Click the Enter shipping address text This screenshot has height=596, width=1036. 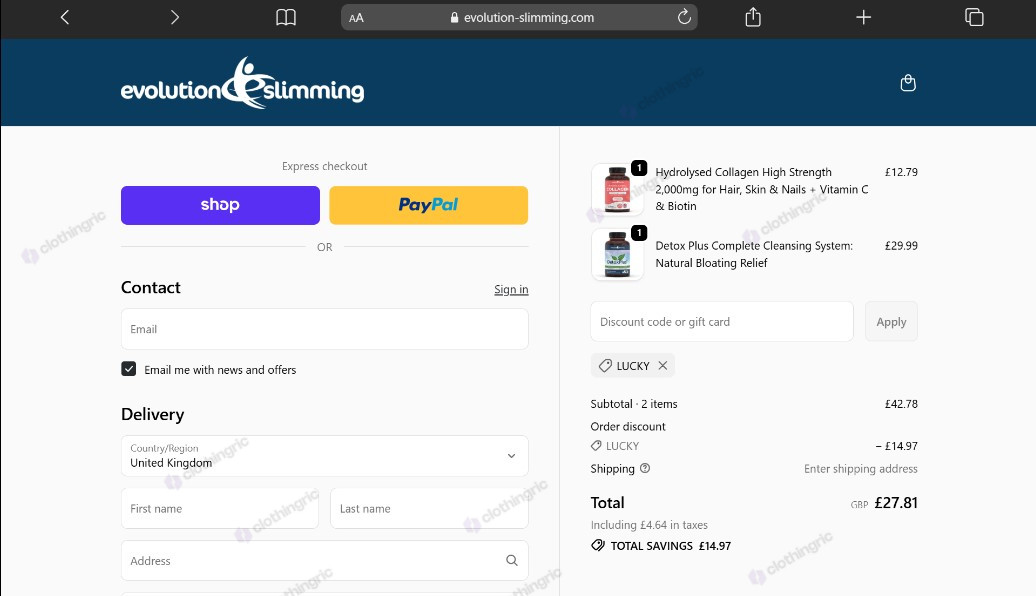(x=860, y=468)
